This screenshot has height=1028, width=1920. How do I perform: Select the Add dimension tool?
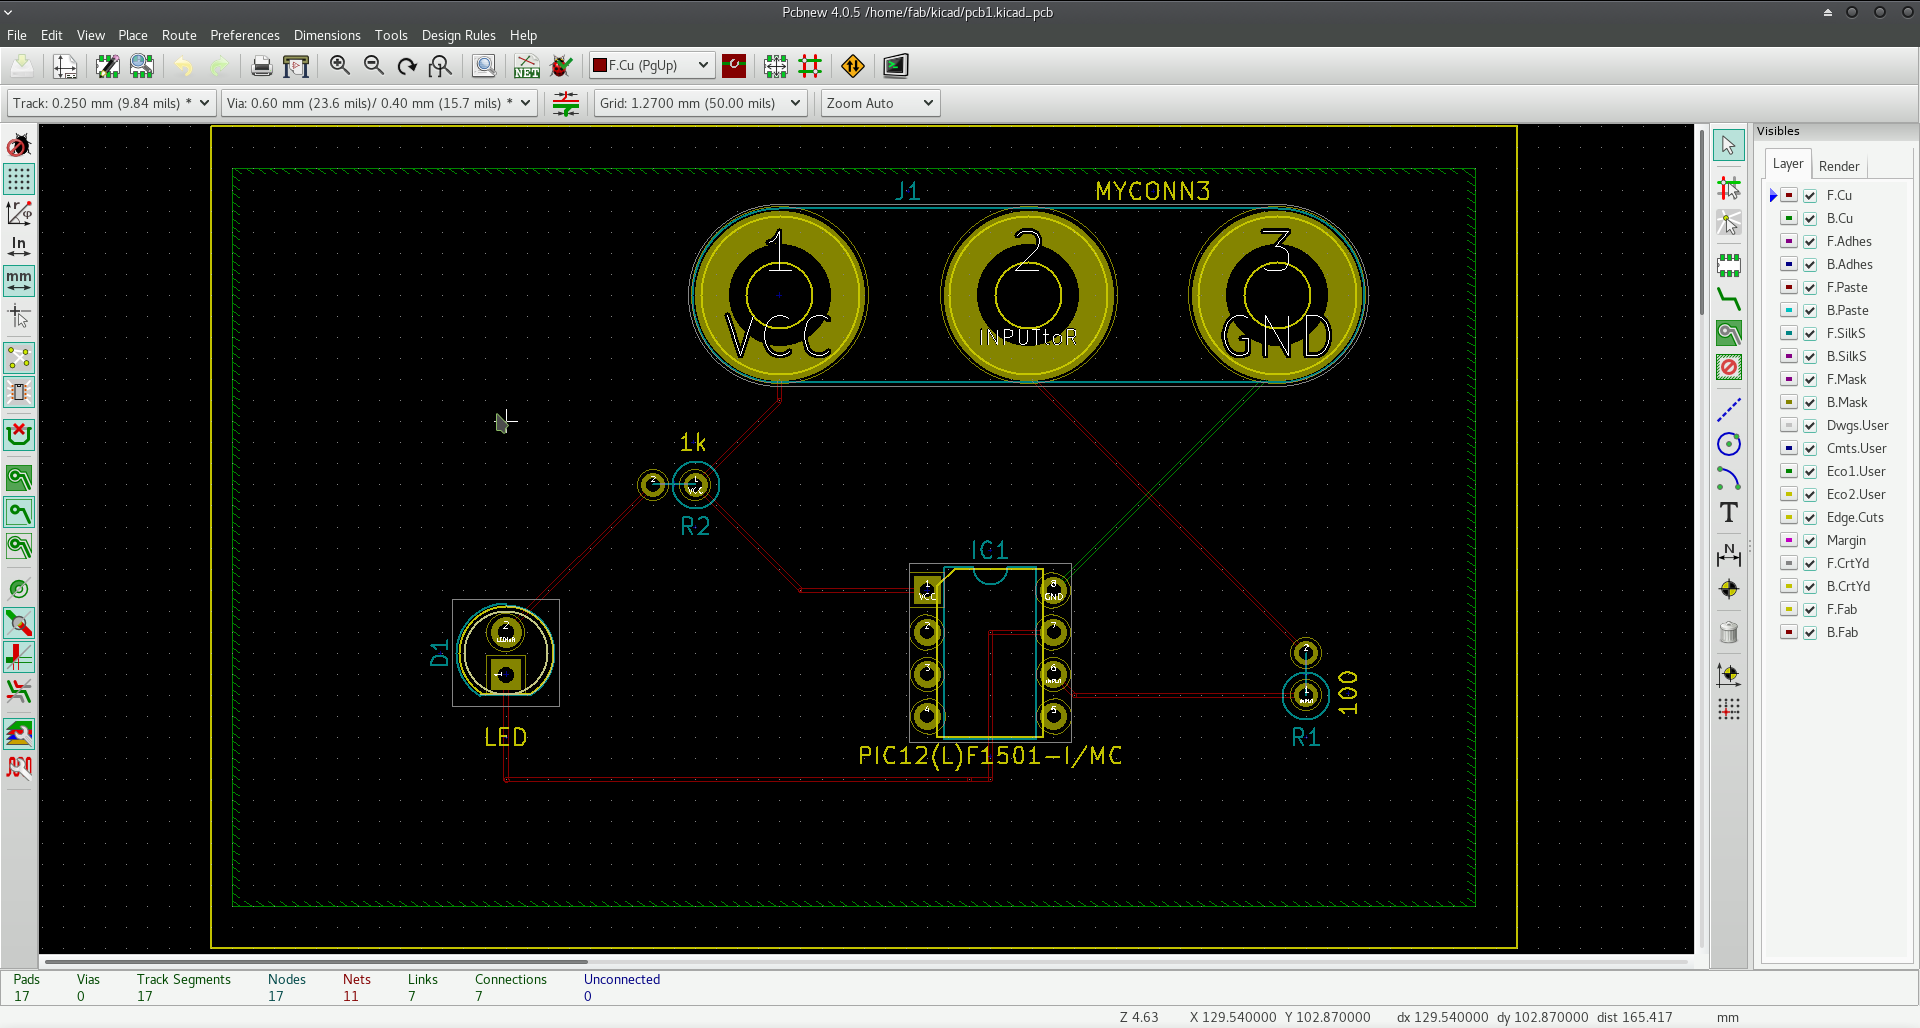pyautogui.click(x=1729, y=555)
